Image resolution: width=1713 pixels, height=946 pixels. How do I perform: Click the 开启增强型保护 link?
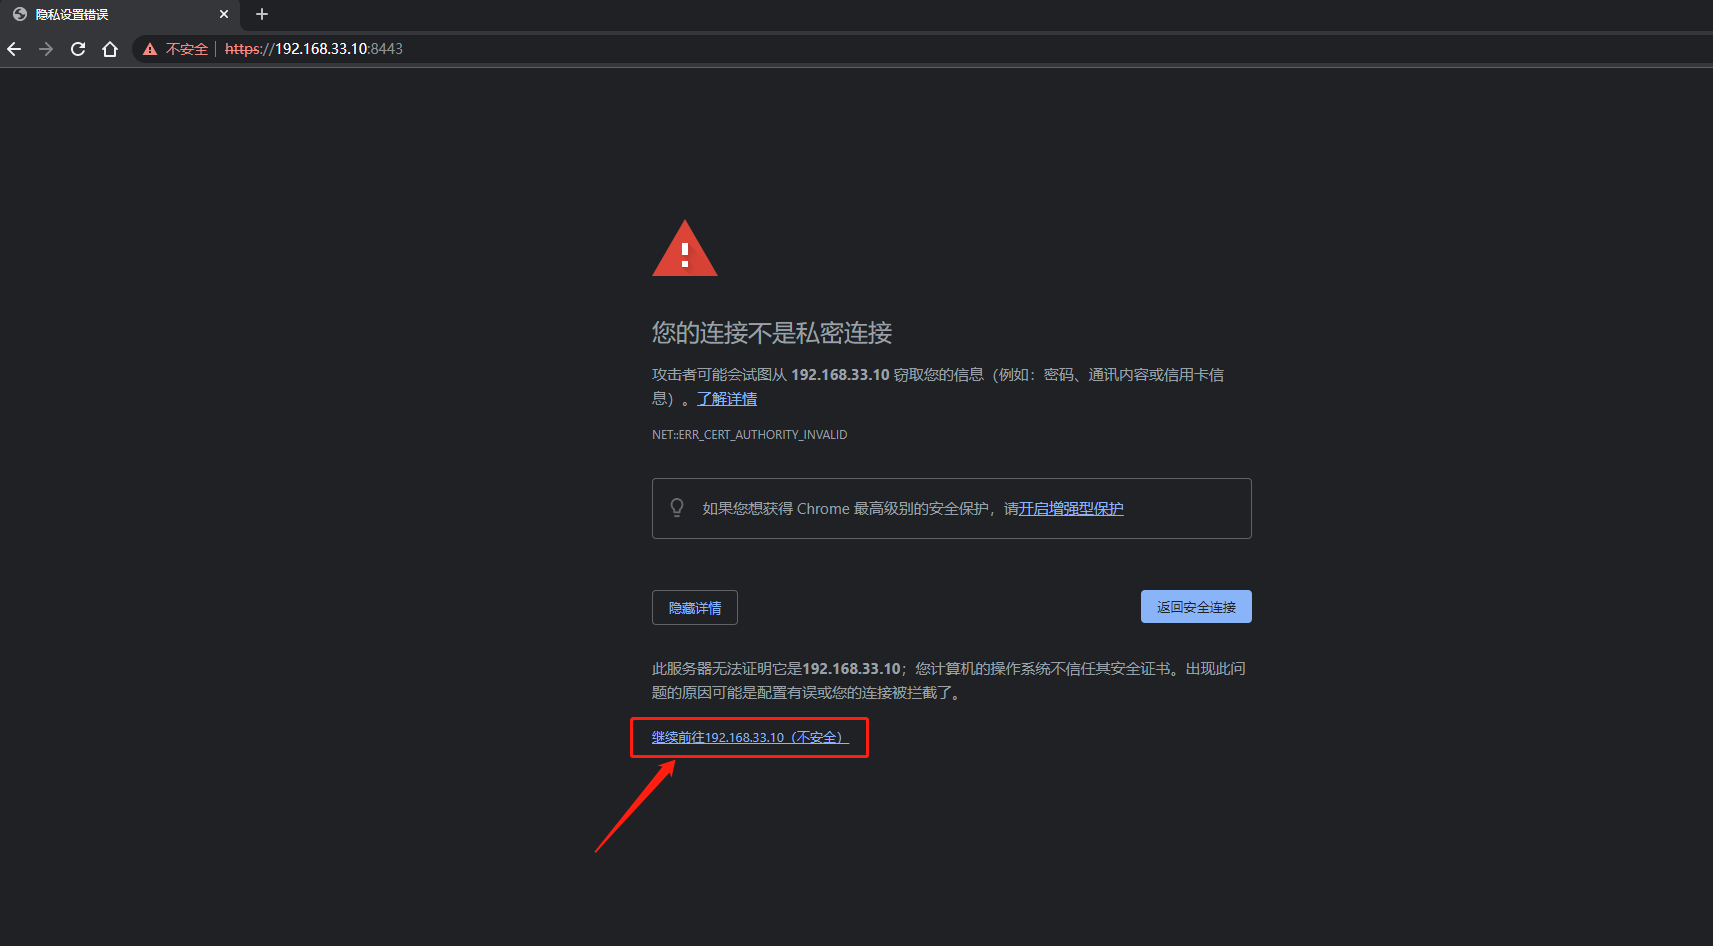[1071, 509]
